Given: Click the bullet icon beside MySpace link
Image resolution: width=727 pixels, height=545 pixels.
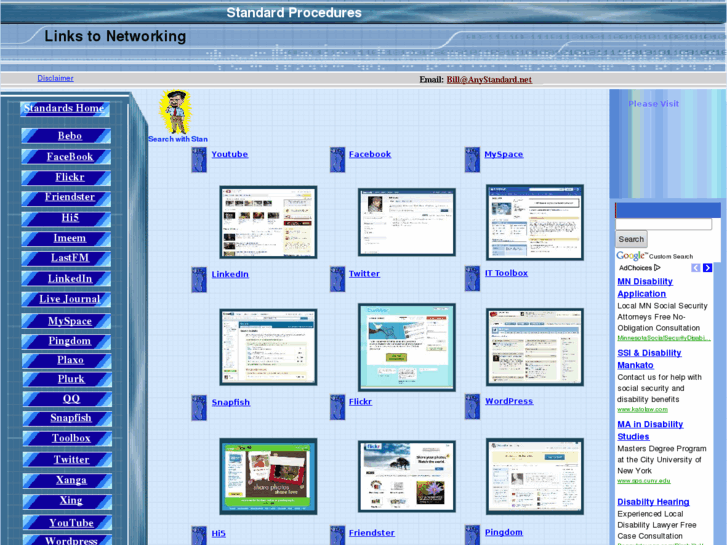Looking at the screenshot, I should (472, 160).
